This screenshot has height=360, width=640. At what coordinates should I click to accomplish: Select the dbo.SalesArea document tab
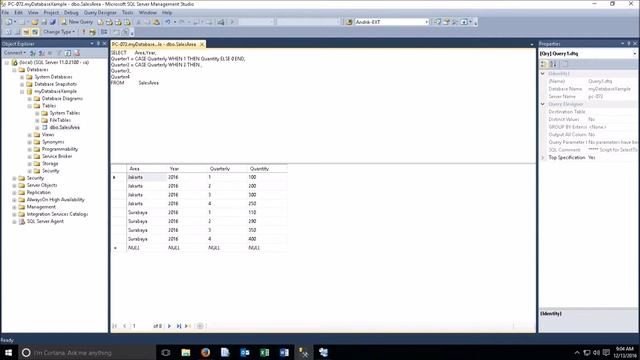tap(154, 44)
